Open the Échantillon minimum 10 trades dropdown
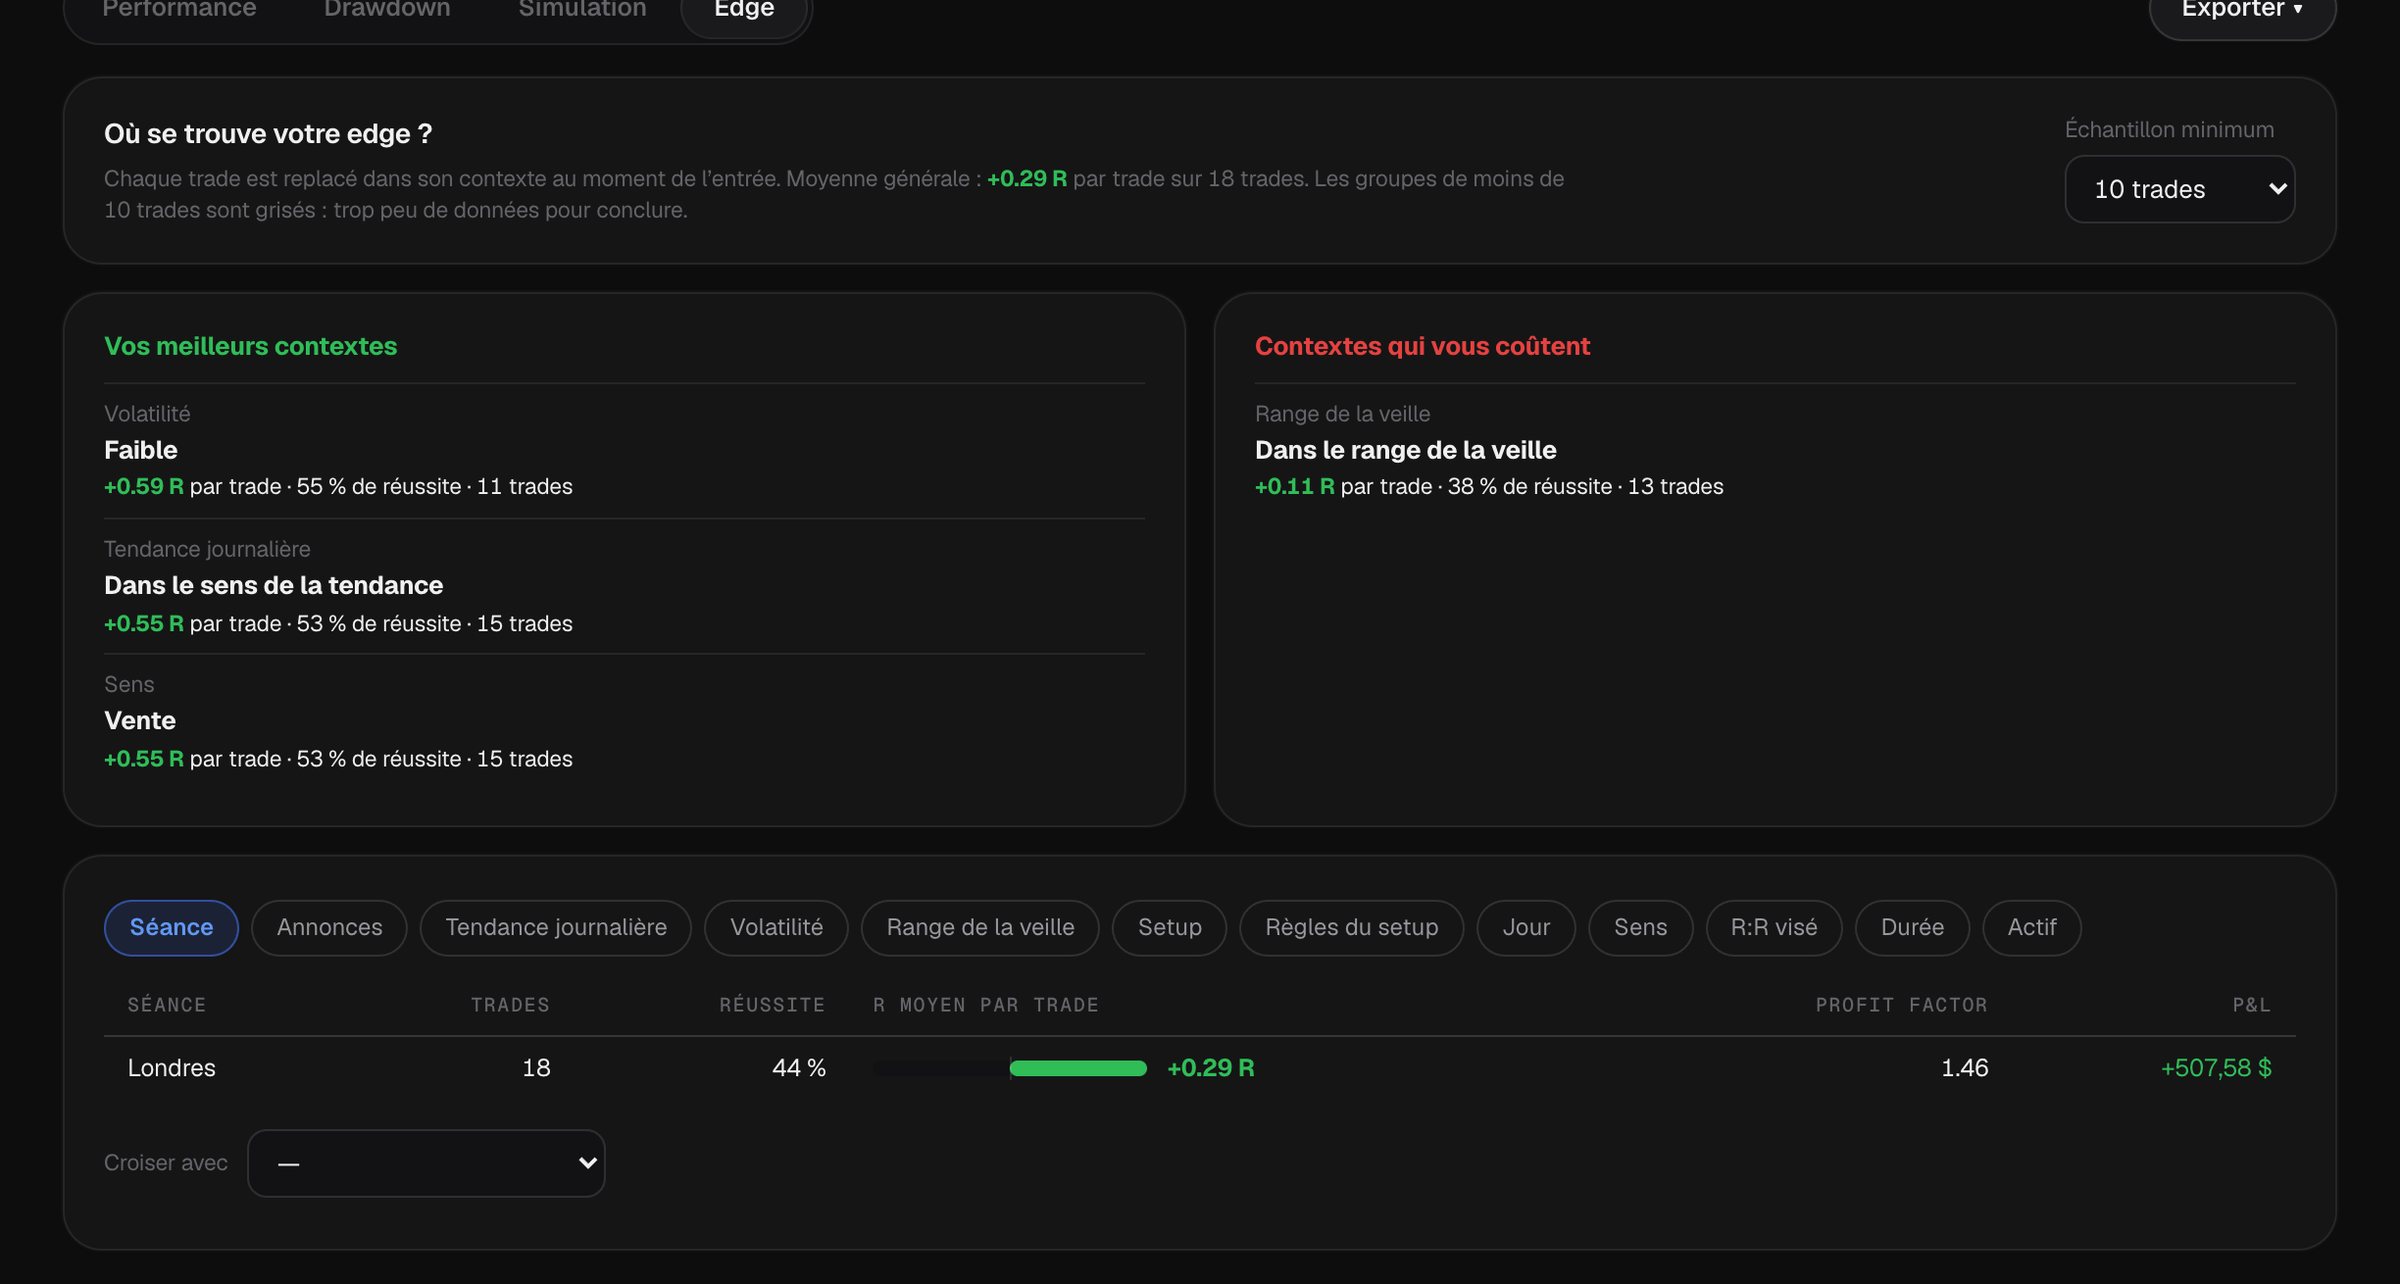2400x1284 pixels. [2180, 189]
